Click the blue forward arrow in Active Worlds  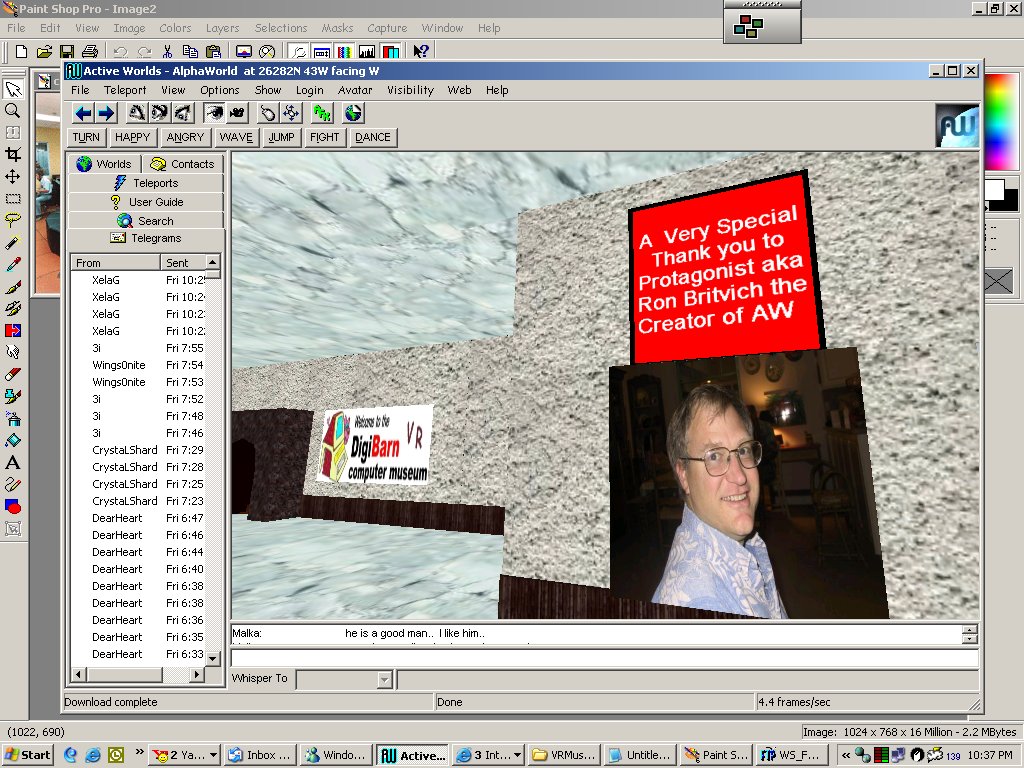(x=106, y=113)
